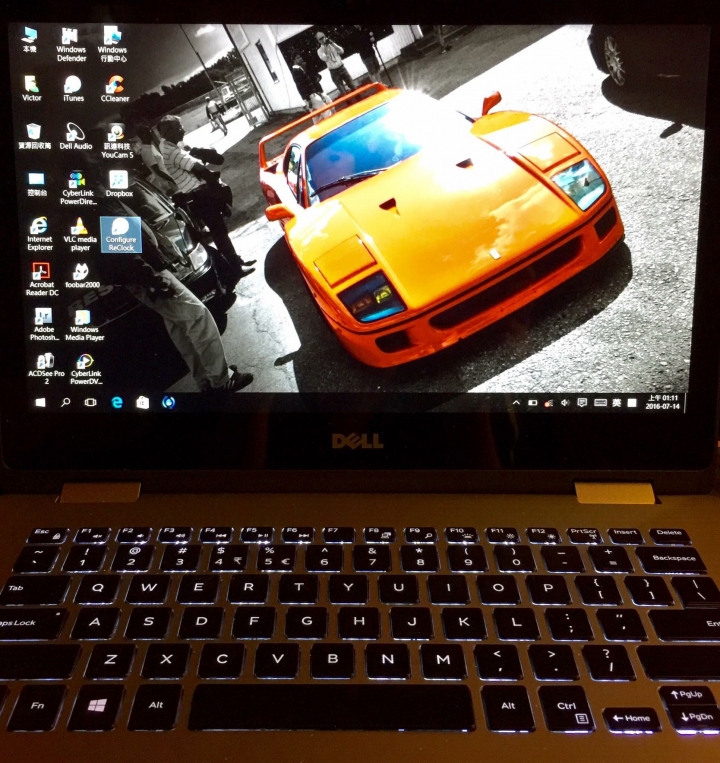Open the volume speaker tray icon
This screenshot has width=720, height=763.
[565, 403]
